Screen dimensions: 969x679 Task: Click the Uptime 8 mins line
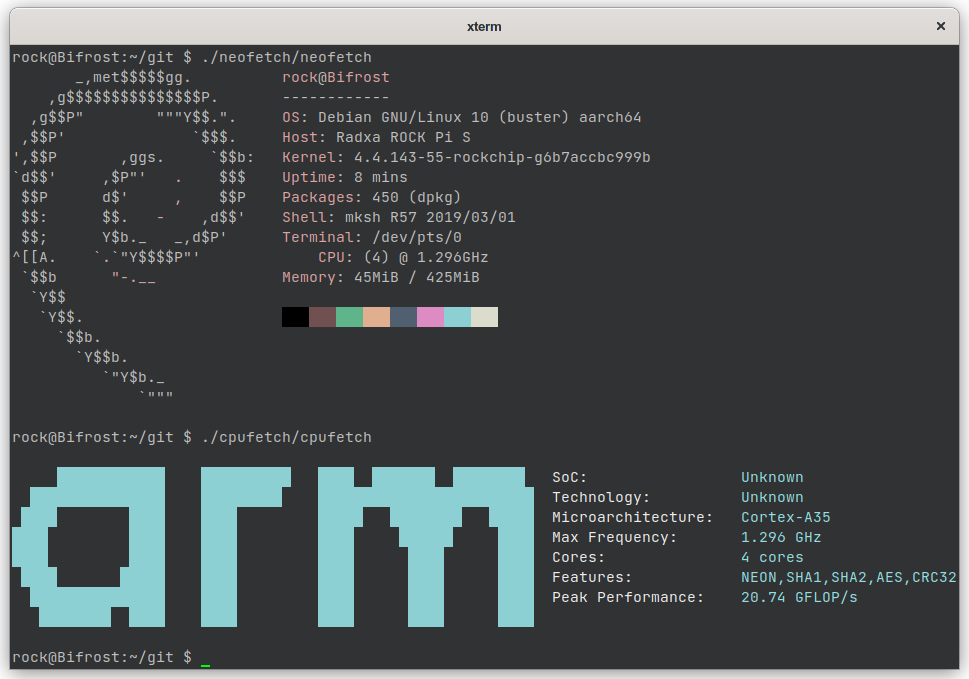click(x=345, y=177)
